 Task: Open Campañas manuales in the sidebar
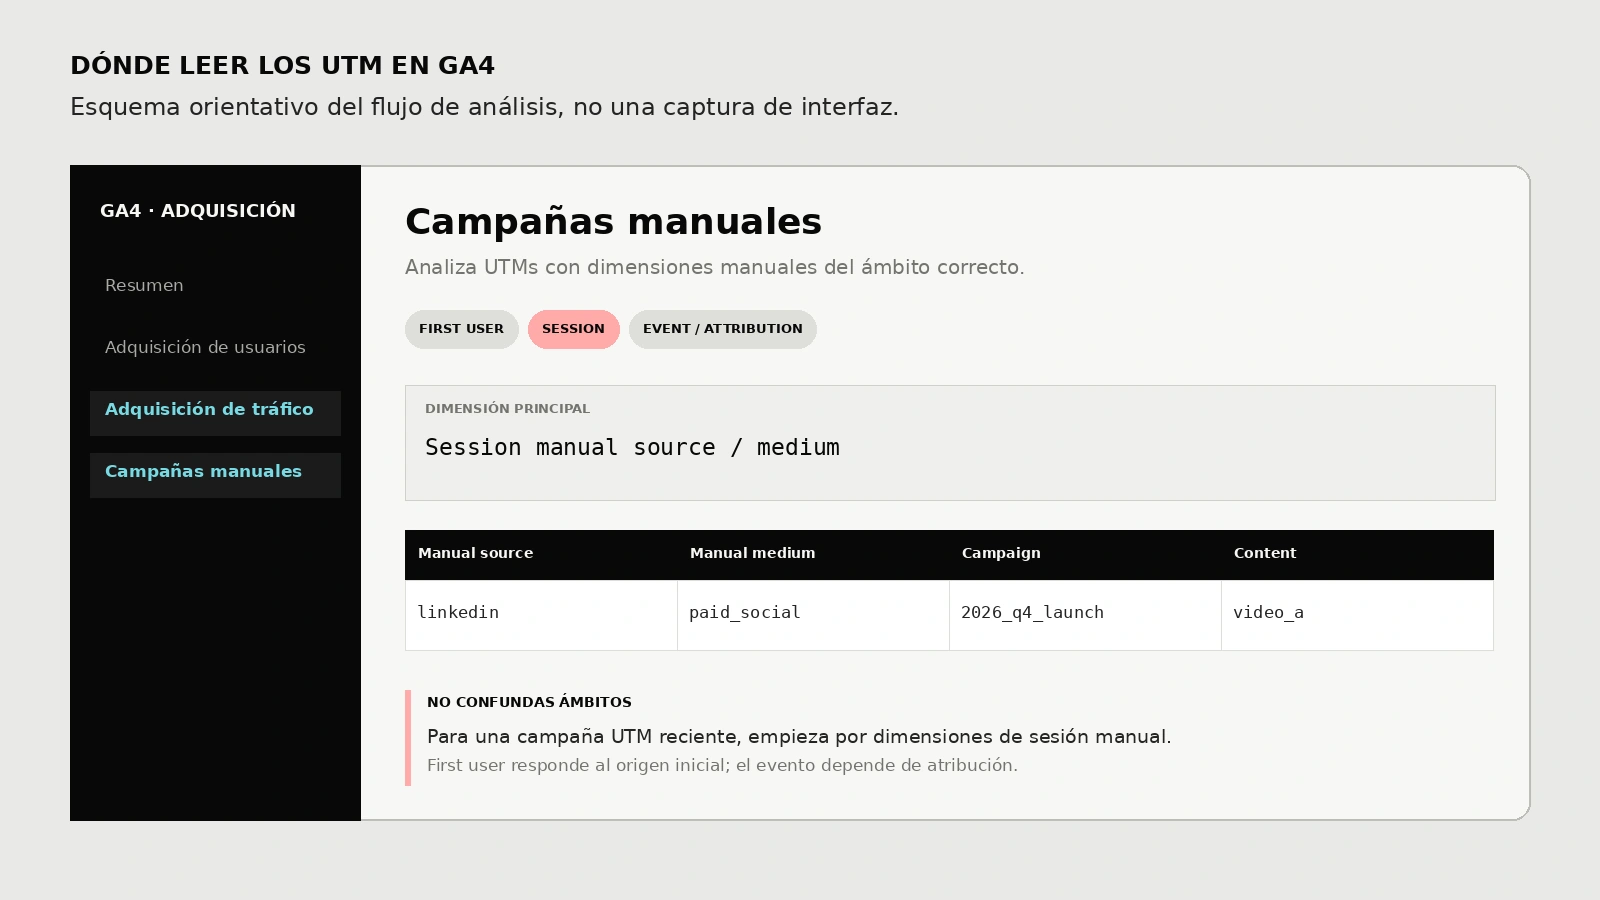tap(215, 475)
